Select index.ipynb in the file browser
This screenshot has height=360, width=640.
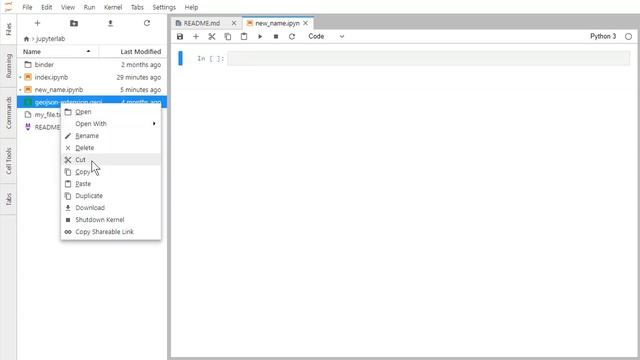[92, 77]
